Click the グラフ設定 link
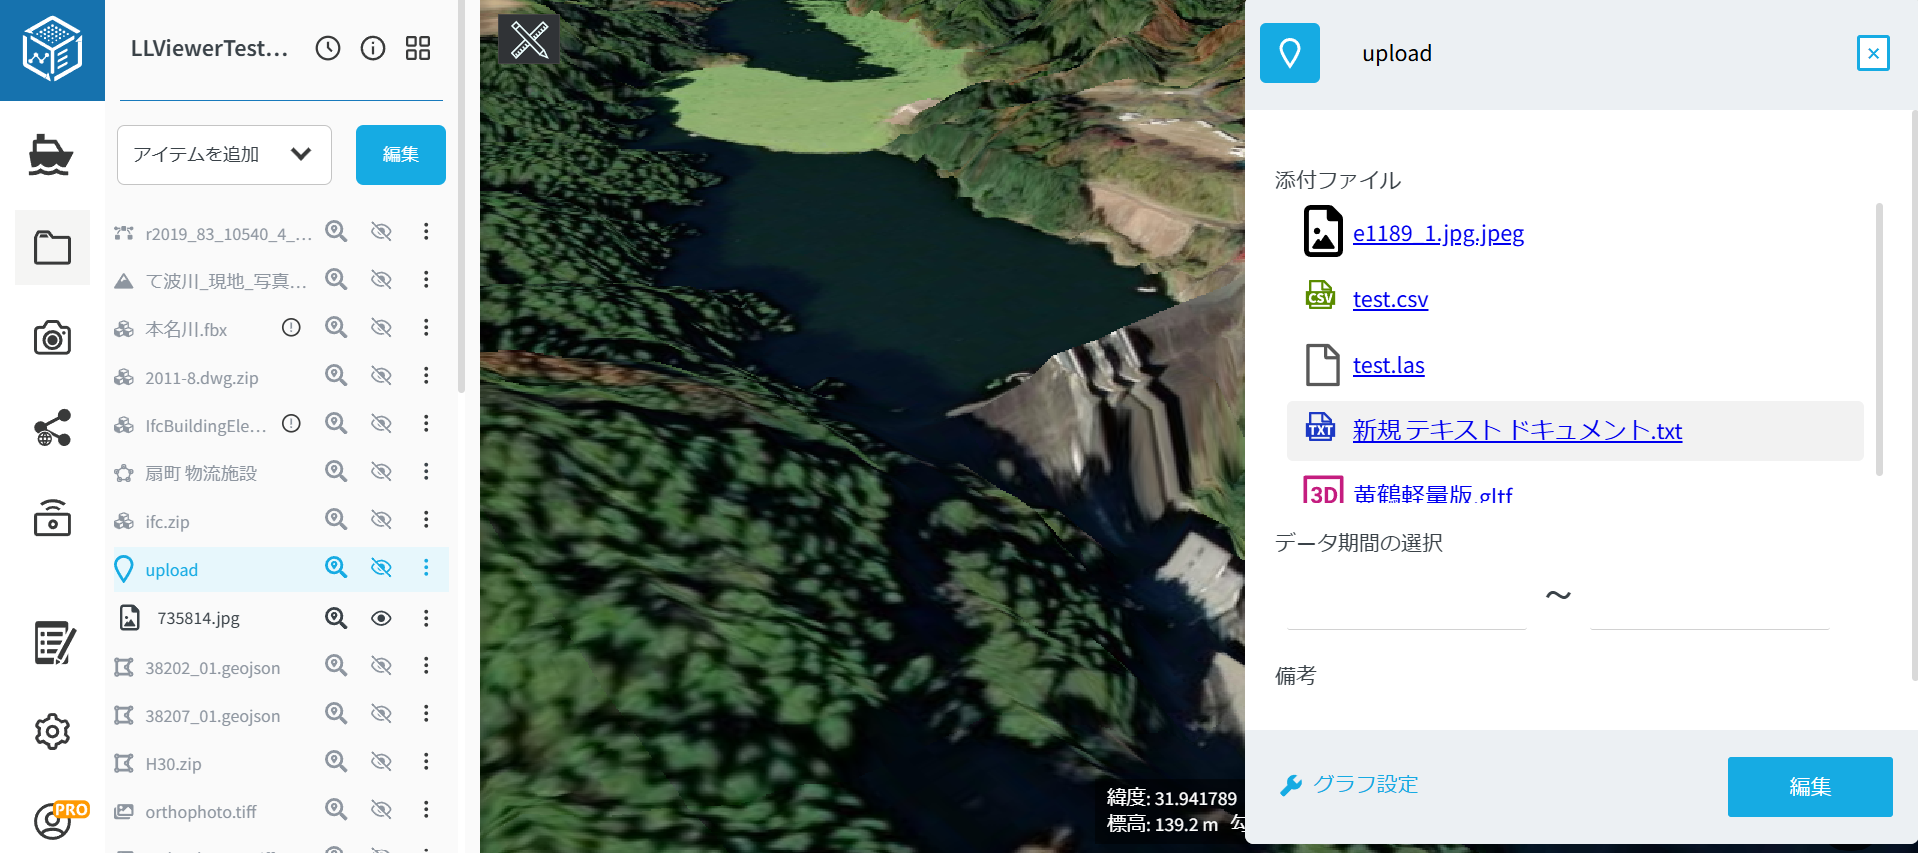 1365,785
